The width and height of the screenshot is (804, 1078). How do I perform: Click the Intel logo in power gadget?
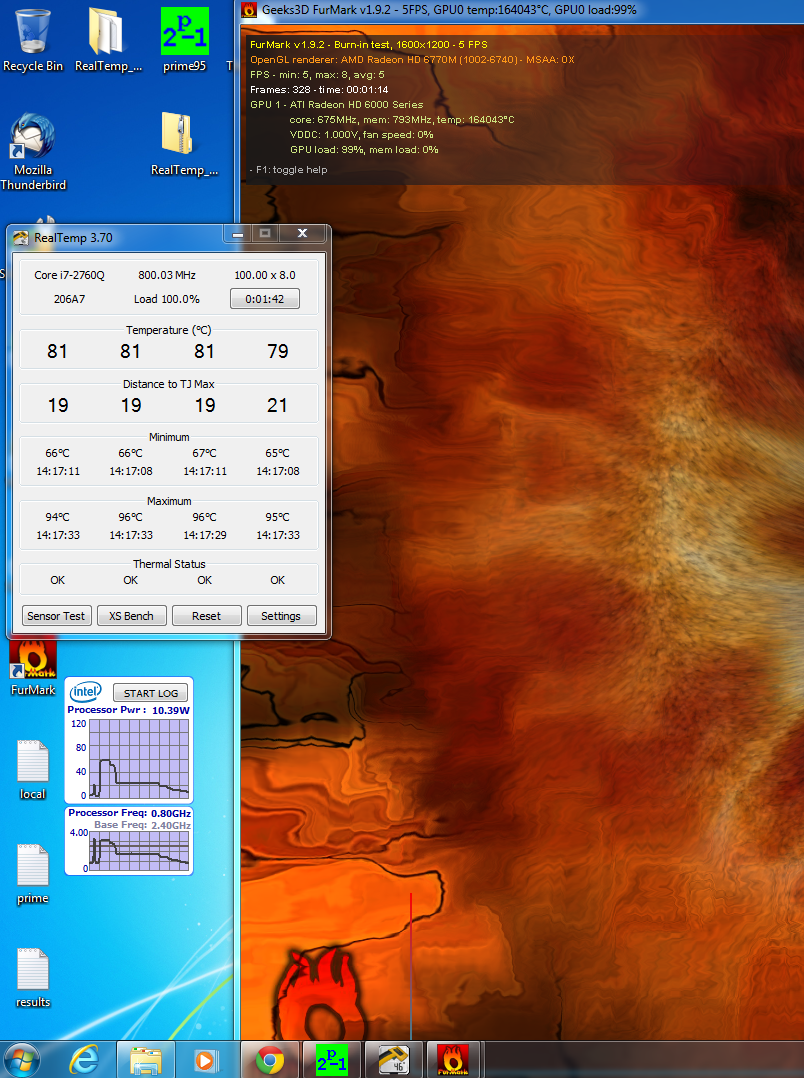click(x=85, y=691)
